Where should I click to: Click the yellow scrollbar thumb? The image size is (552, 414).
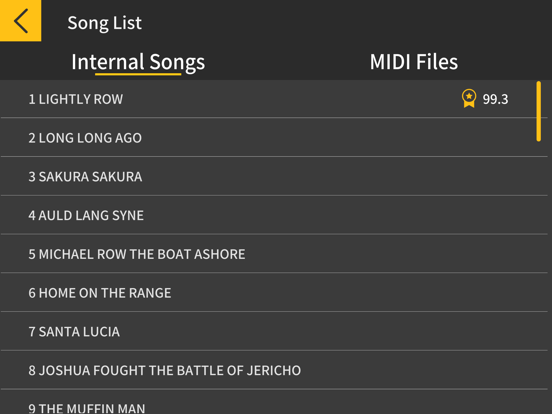coord(539,111)
